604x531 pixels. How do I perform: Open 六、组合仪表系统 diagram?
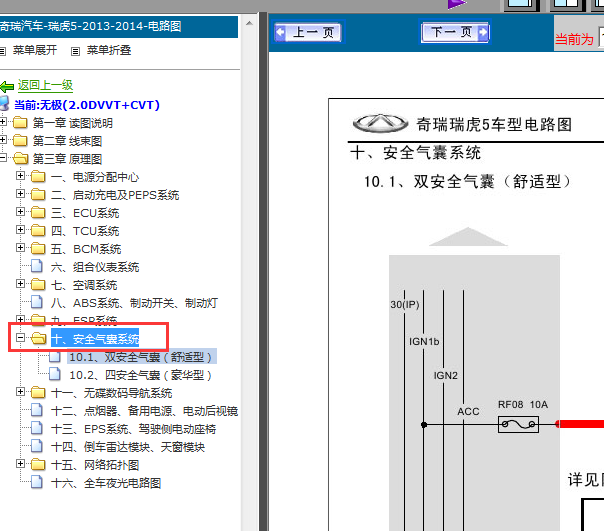95,267
